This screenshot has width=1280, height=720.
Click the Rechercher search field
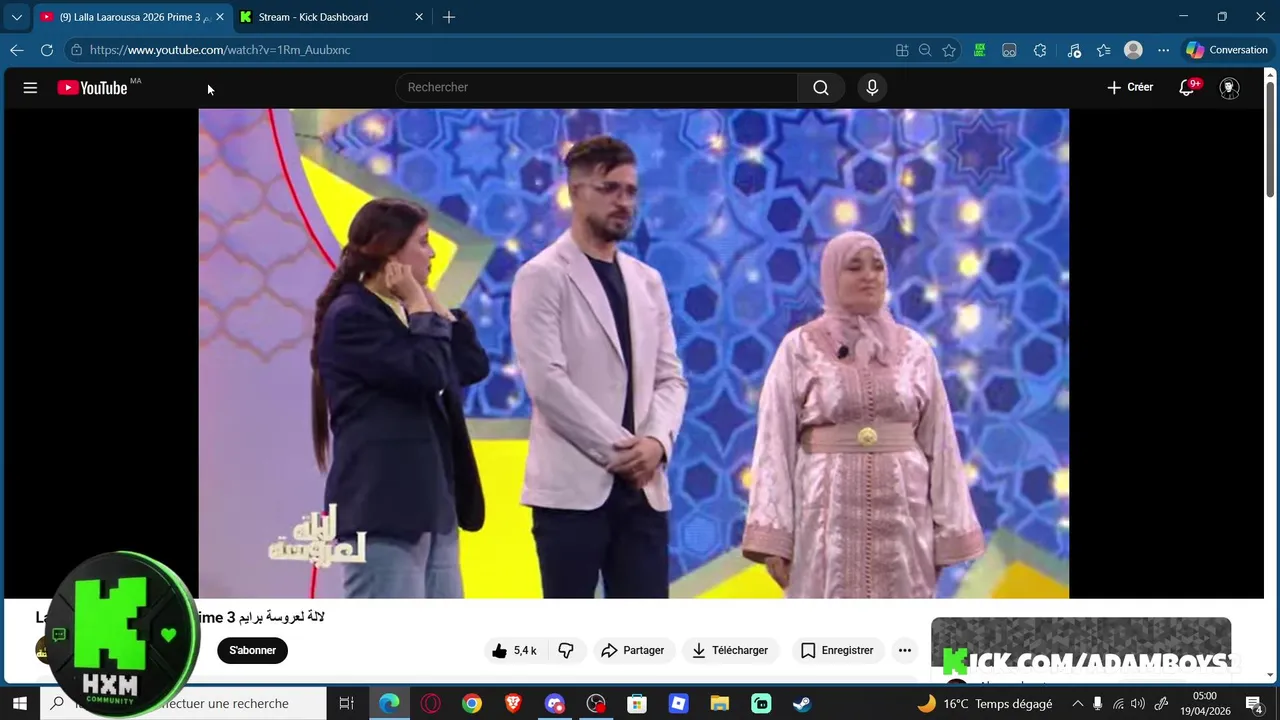pos(597,87)
